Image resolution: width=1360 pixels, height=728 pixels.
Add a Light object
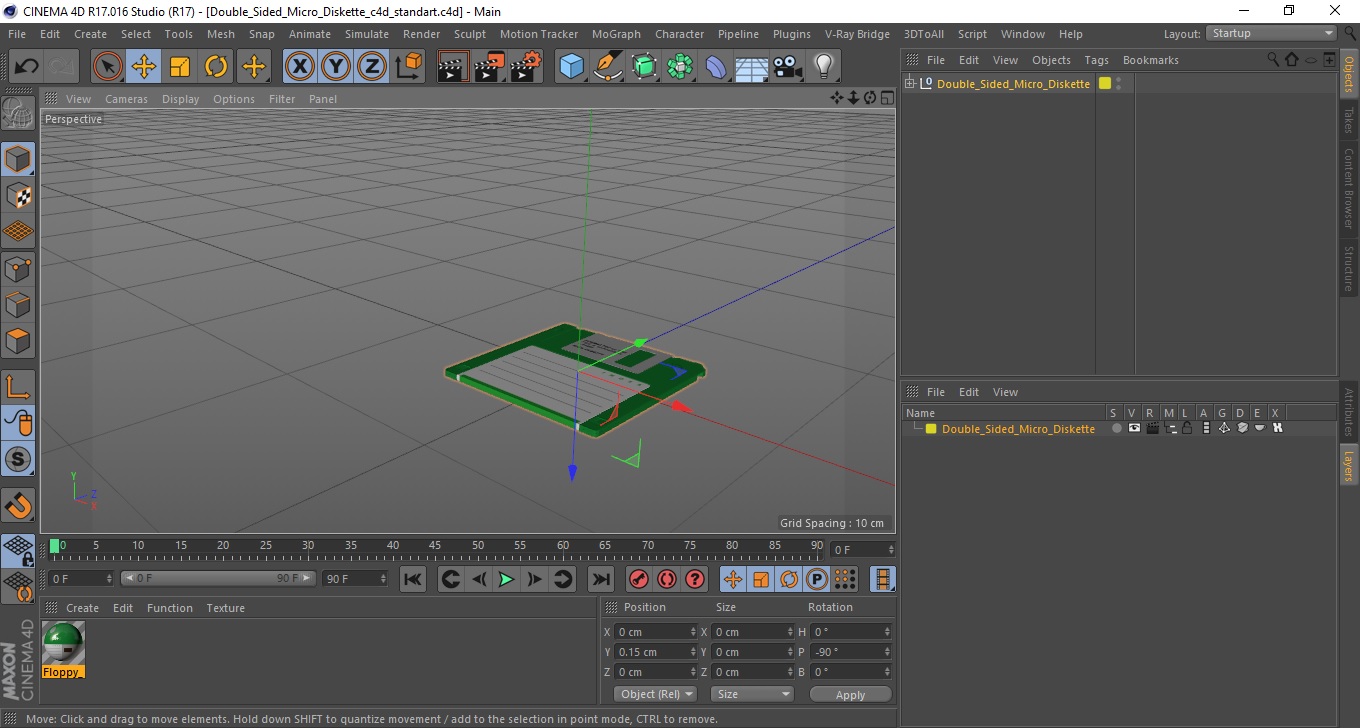click(823, 67)
